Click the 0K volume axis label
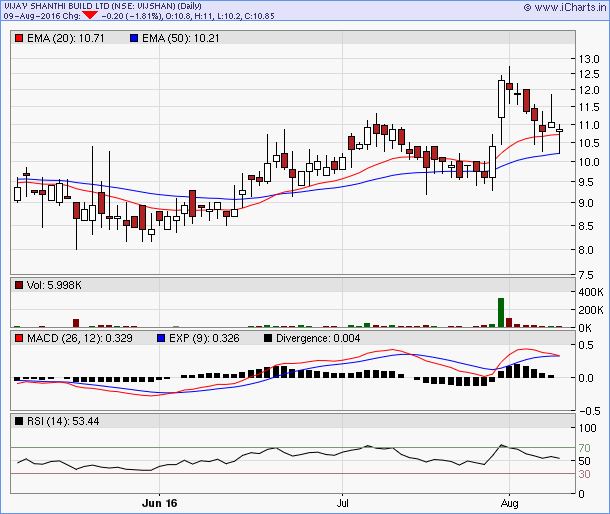This screenshot has width=610, height=514. point(585,328)
